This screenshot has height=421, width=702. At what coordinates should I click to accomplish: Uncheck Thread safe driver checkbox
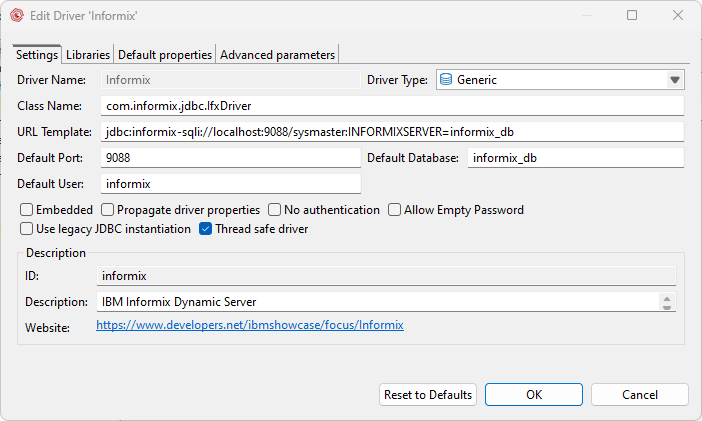tap(206, 229)
